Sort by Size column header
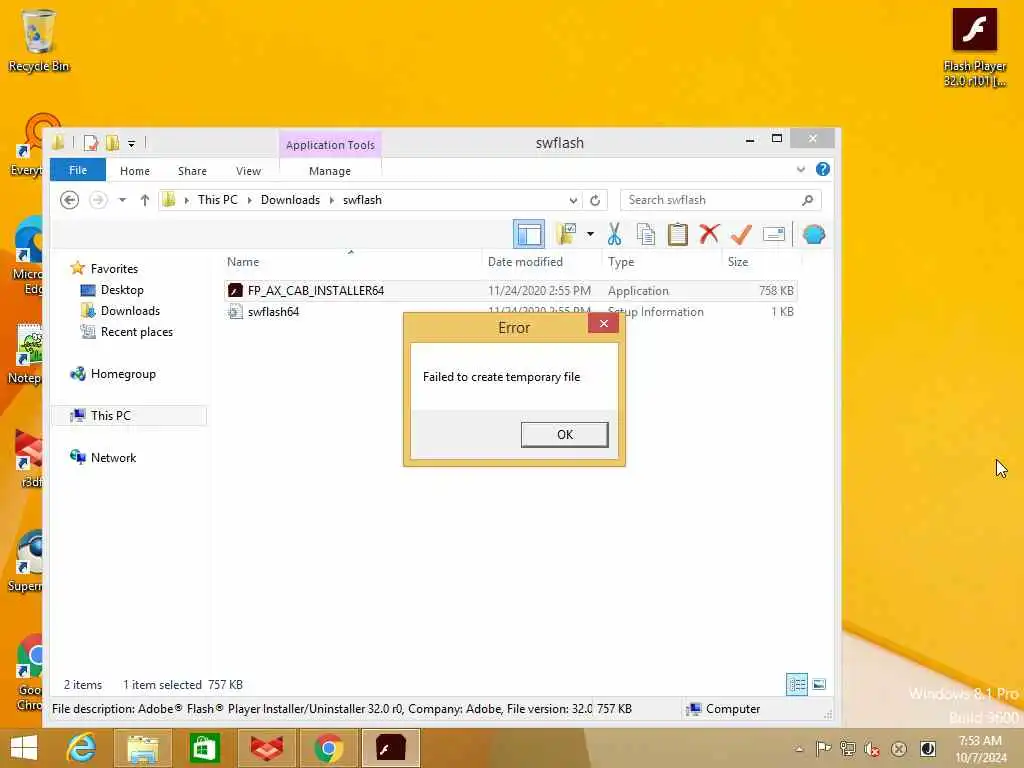1024x768 pixels. [738, 262]
